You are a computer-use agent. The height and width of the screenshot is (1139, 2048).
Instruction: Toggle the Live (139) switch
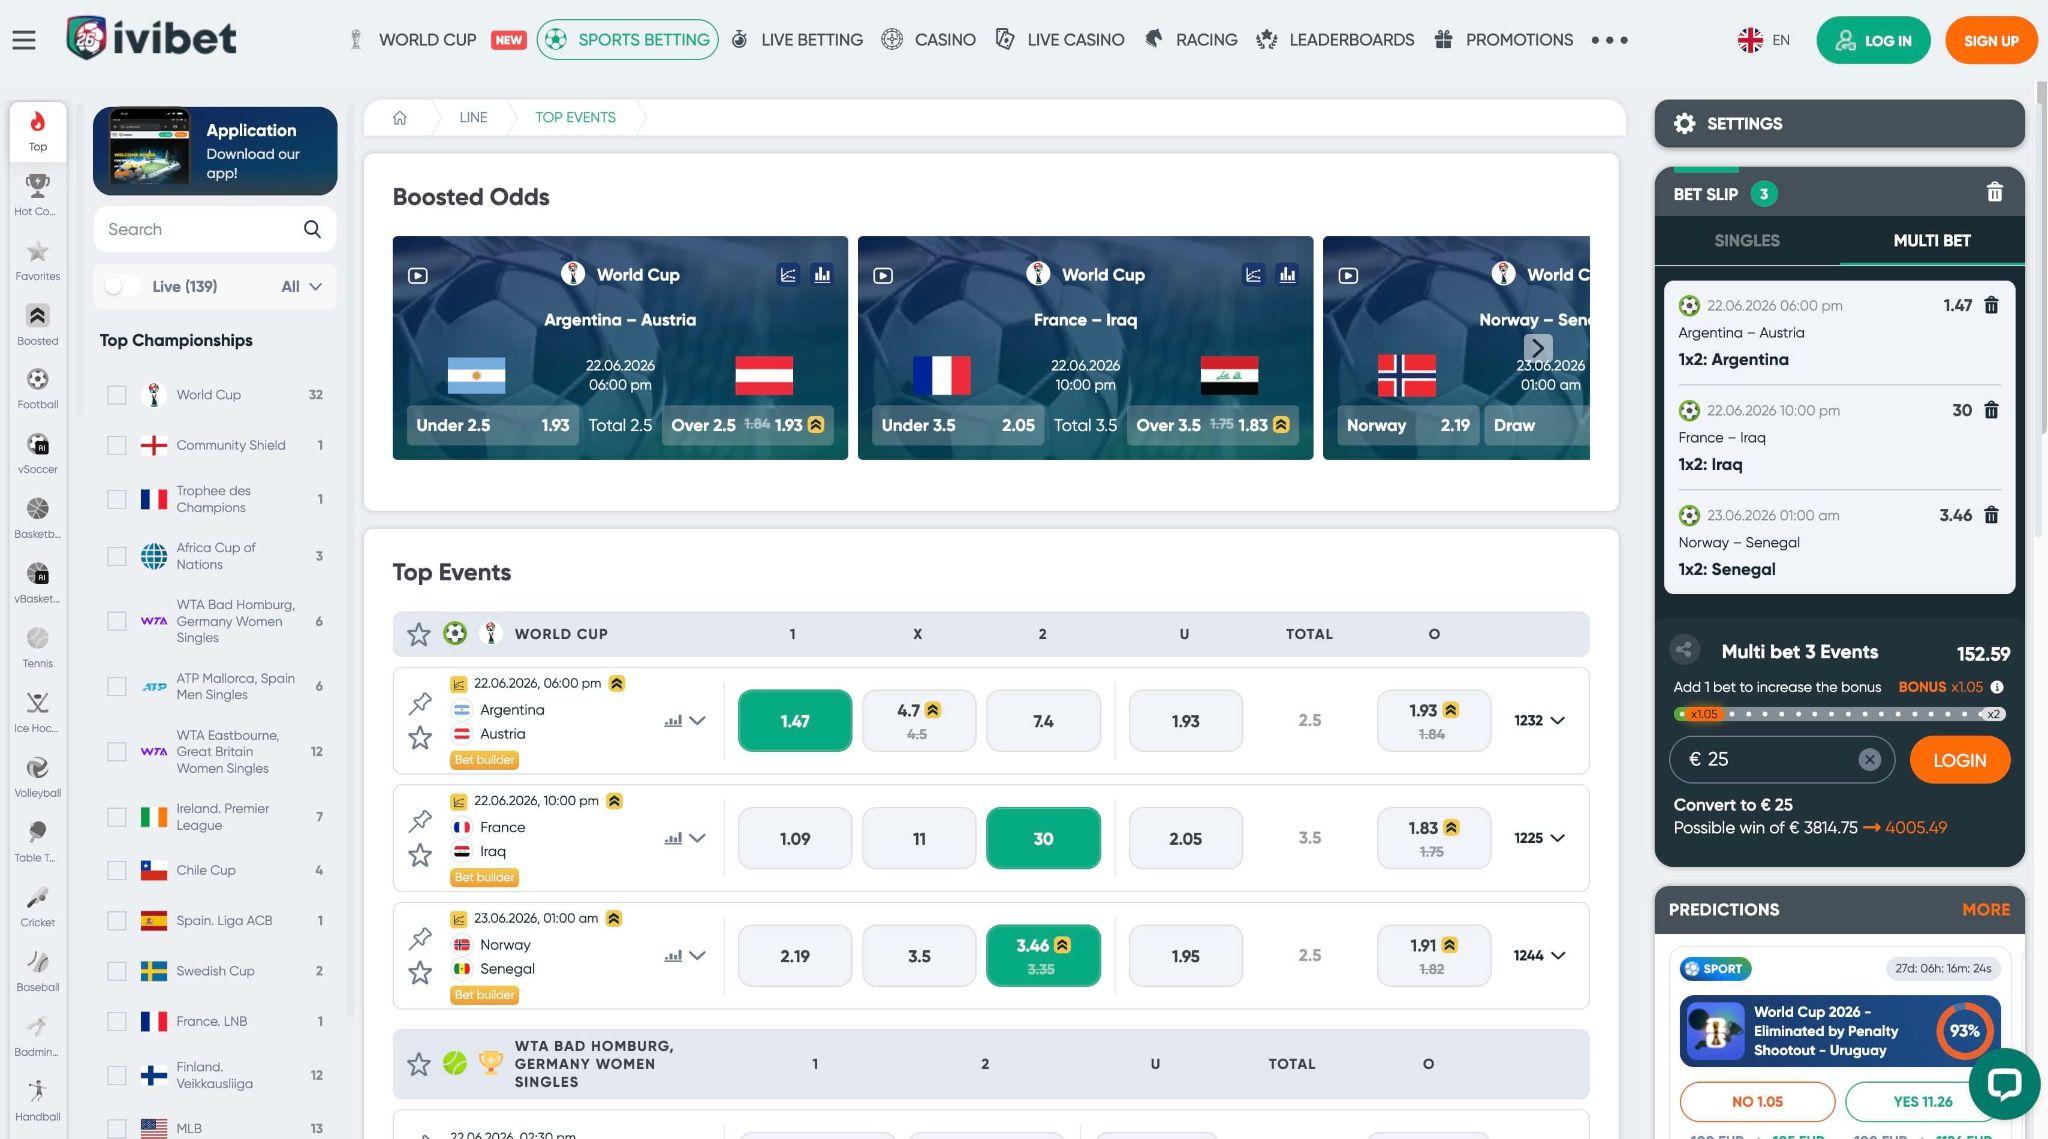(122, 286)
